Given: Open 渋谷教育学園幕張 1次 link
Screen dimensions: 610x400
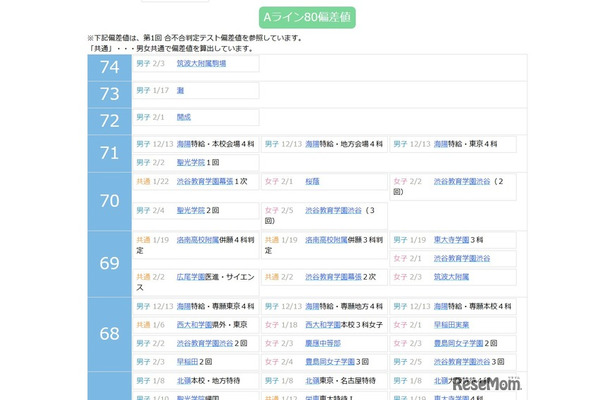Looking at the screenshot, I should [205, 181].
